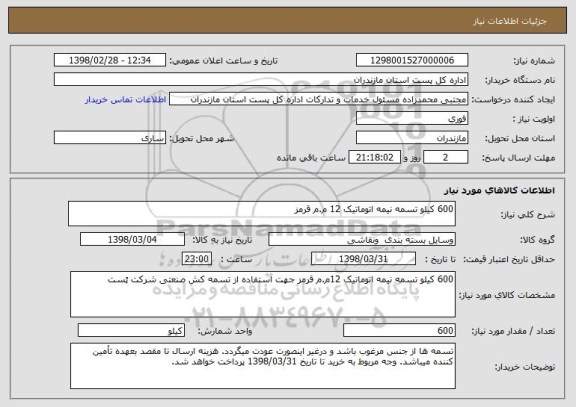The height and width of the screenshot is (407, 576).
Task: Click the حداقل تاریخ اعتبار قیمت label
Action: [x=509, y=259]
